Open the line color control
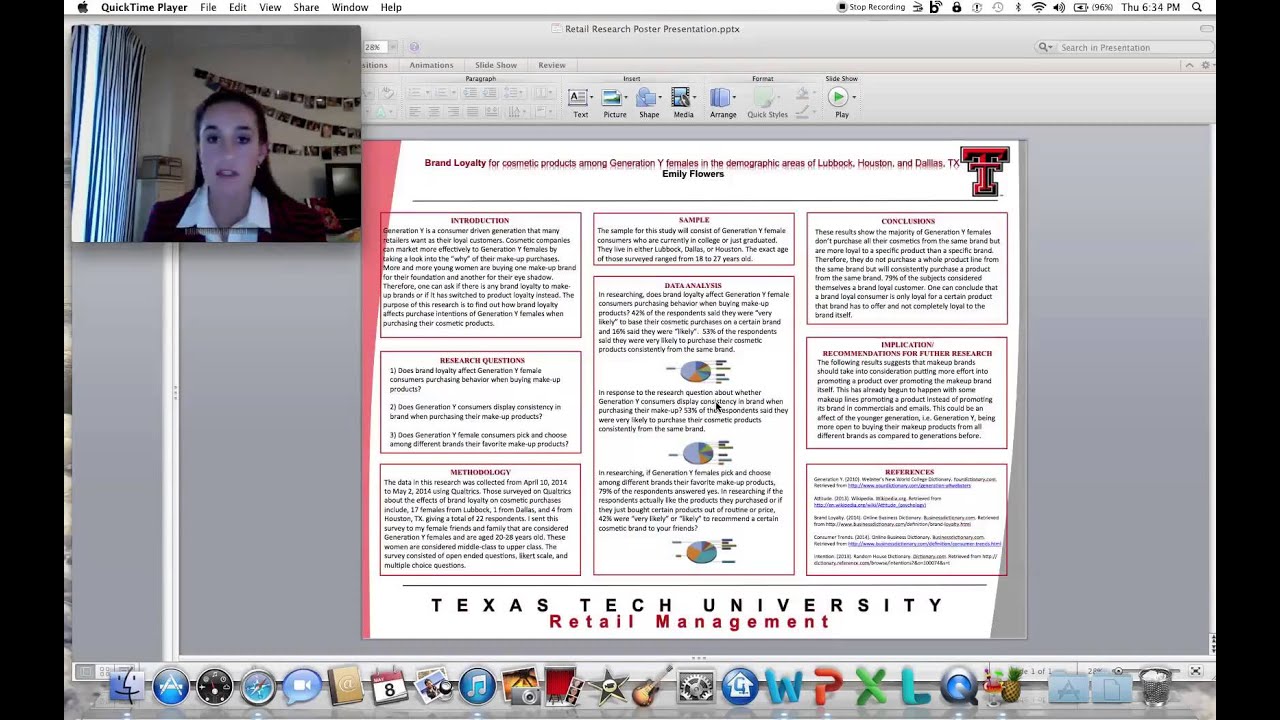This screenshot has width=1280, height=720. click(802, 110)
